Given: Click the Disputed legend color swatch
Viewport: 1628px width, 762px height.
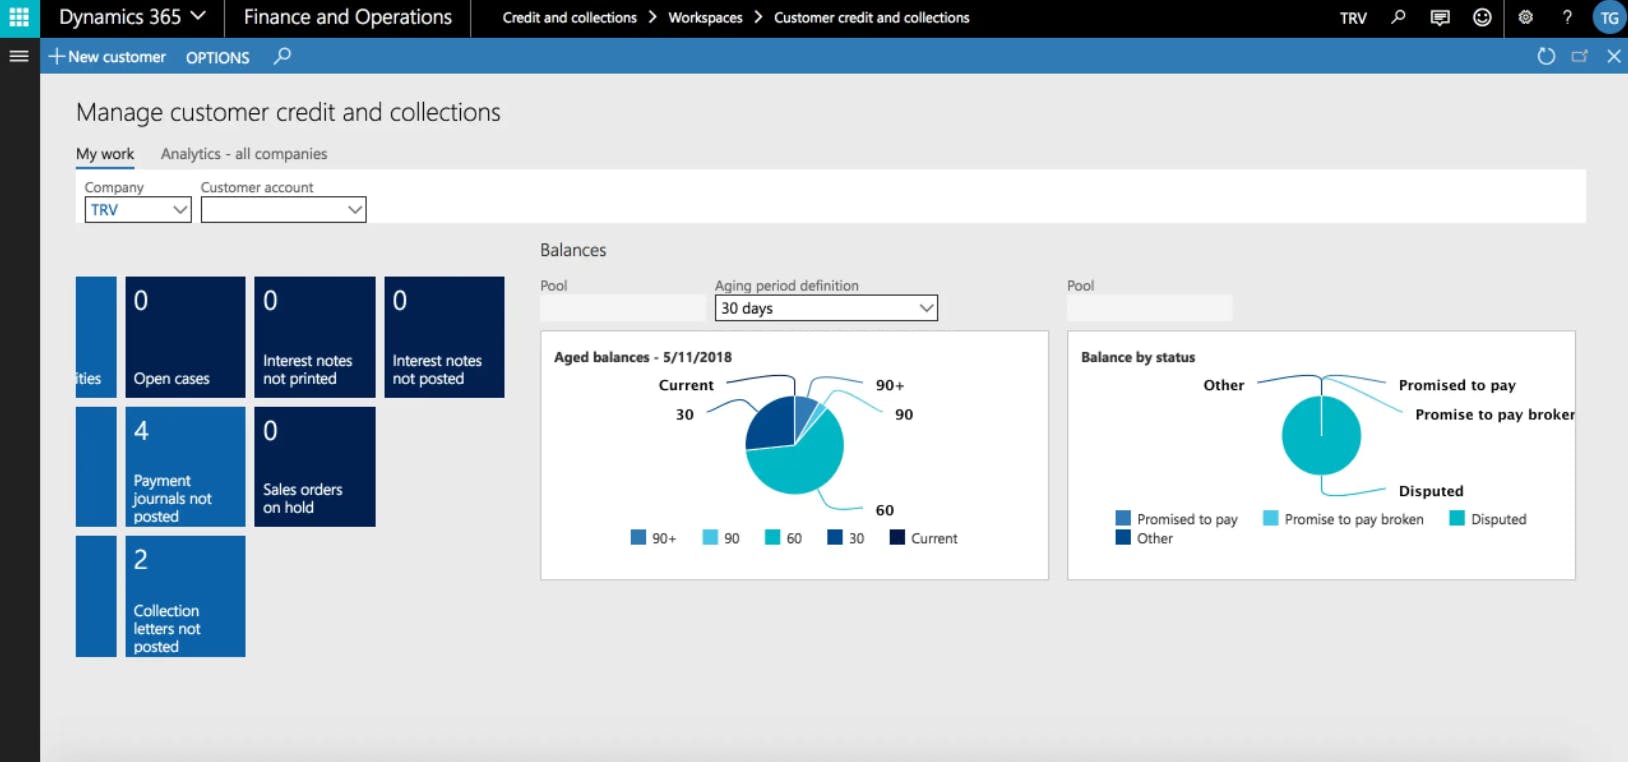Looking at the screenshot, I should (1457, 518).
